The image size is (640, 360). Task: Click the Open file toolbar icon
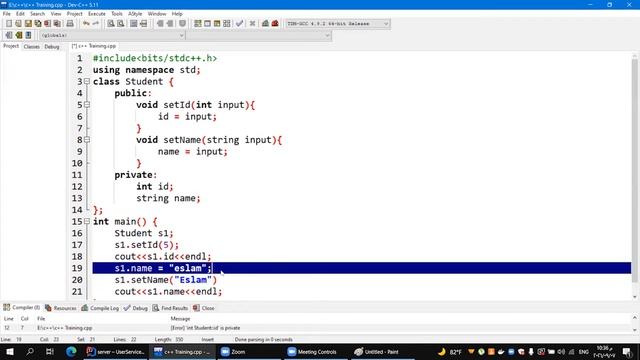click(x=18, y=24)
